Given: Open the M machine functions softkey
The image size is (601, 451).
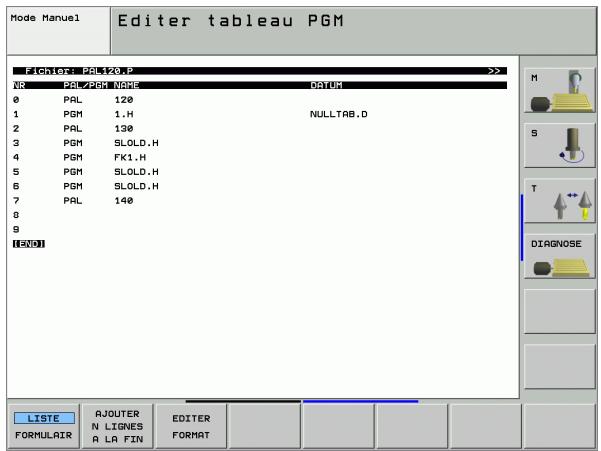Looking at the screenshot, I should coord(559,90).
